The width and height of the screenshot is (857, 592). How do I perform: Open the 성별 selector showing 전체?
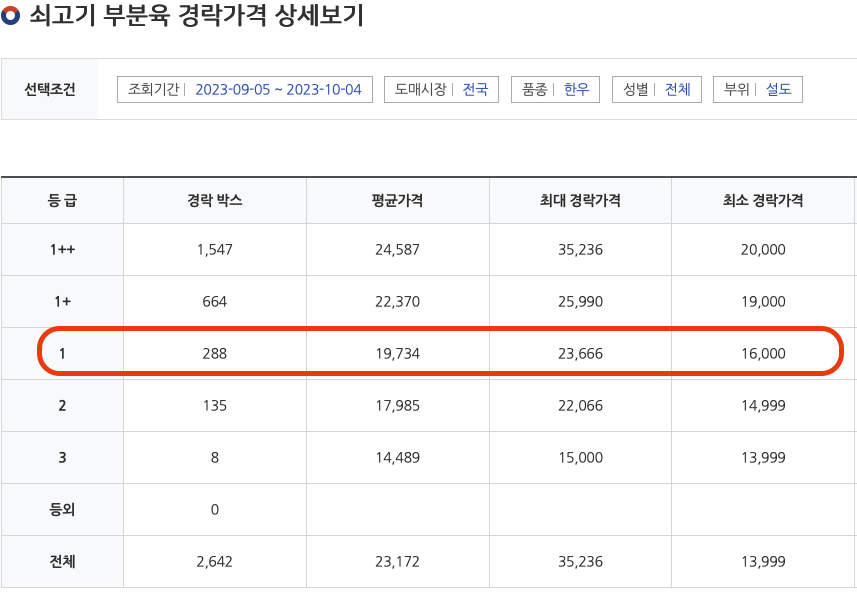coord(654,89)
